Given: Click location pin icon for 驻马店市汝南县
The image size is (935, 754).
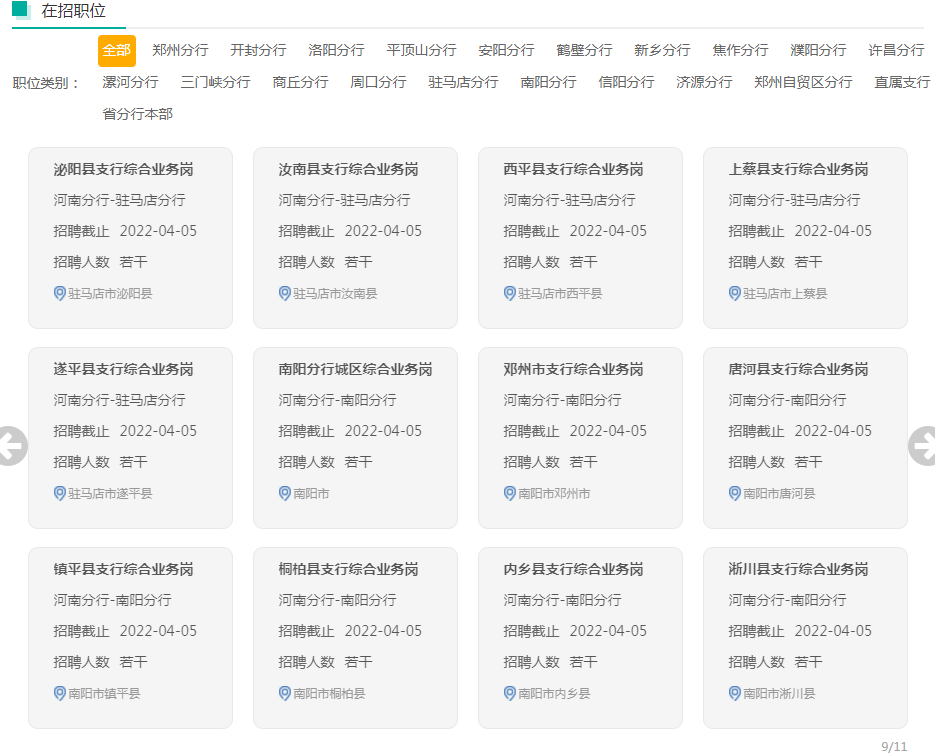Looking at the screenshot, I should click(284, 293).
